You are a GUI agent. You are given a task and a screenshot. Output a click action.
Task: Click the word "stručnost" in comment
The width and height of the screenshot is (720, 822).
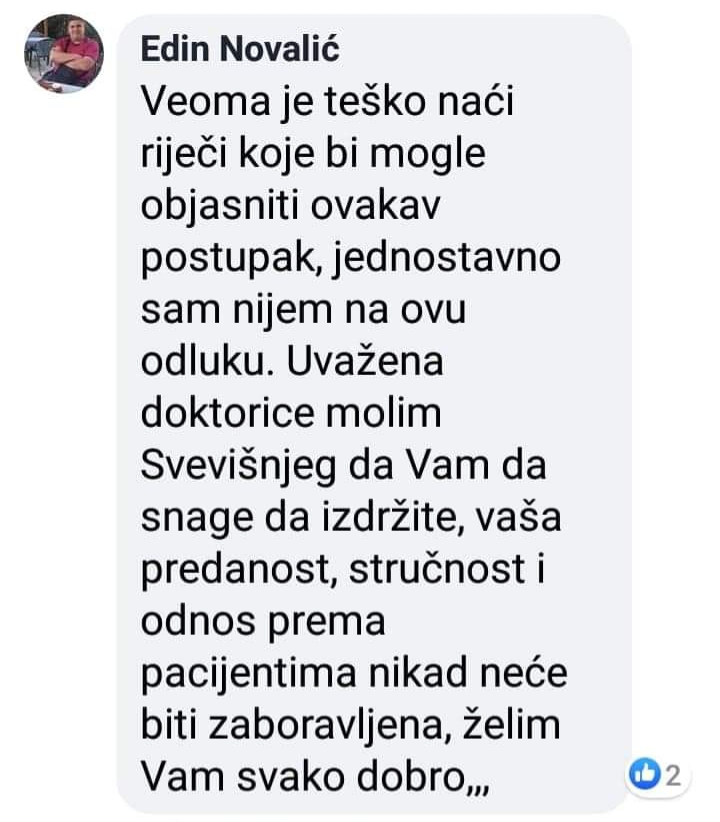(x=437, y=570)
